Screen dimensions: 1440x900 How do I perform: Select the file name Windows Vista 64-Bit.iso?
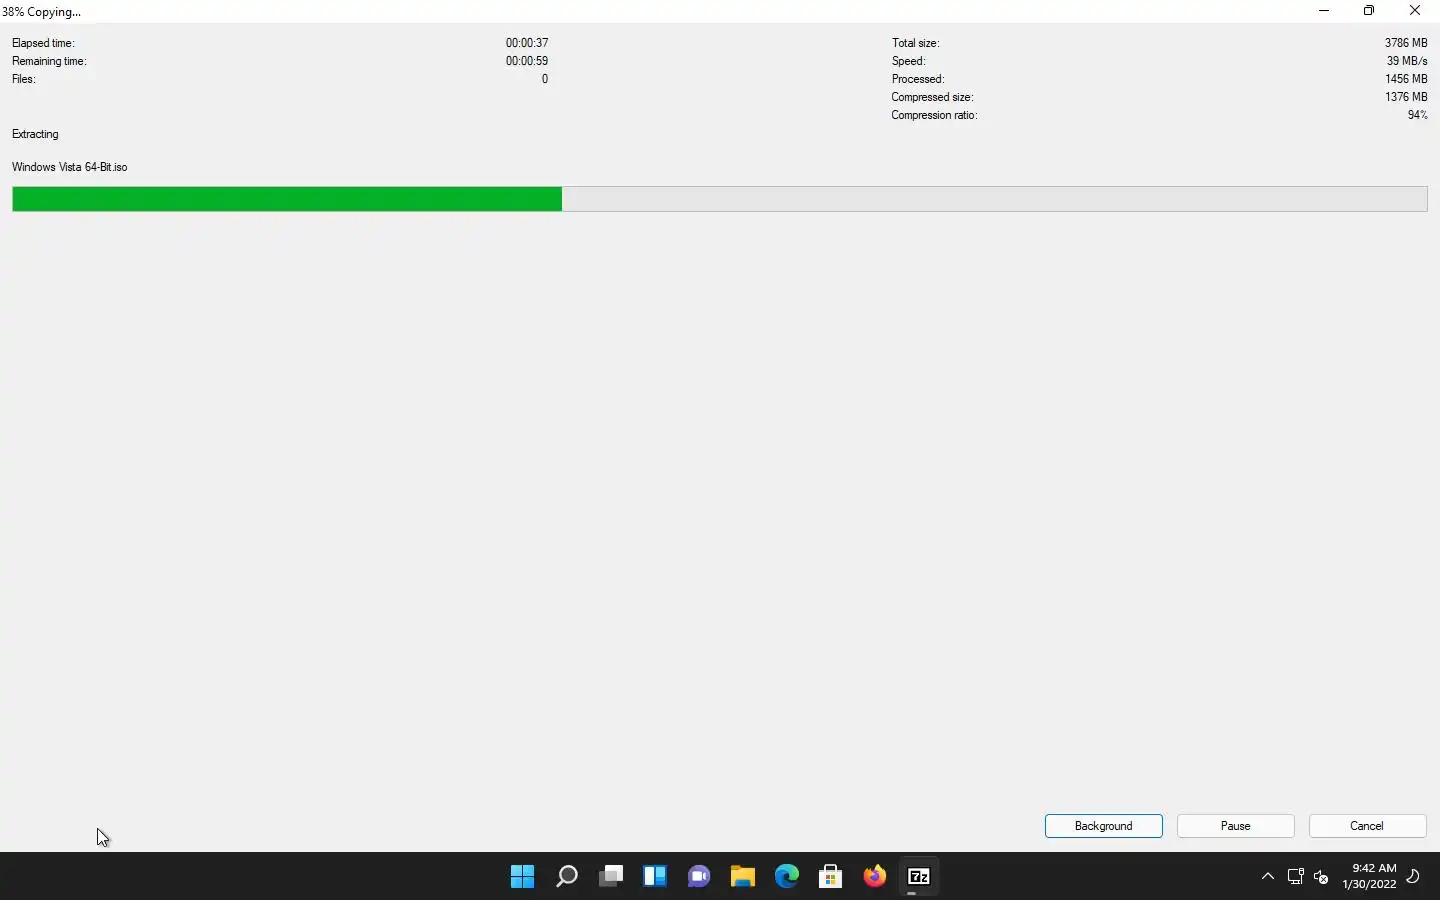70,167
